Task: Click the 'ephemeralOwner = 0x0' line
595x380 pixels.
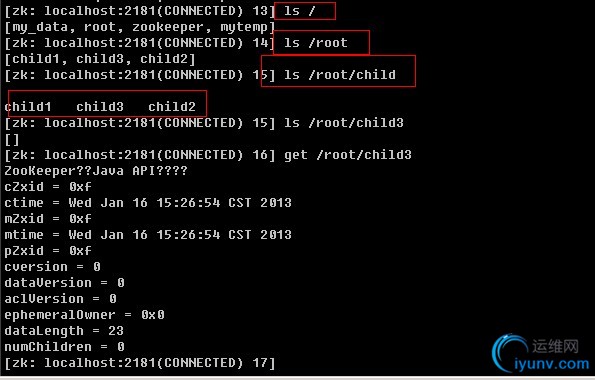Action: pos(84,315)
